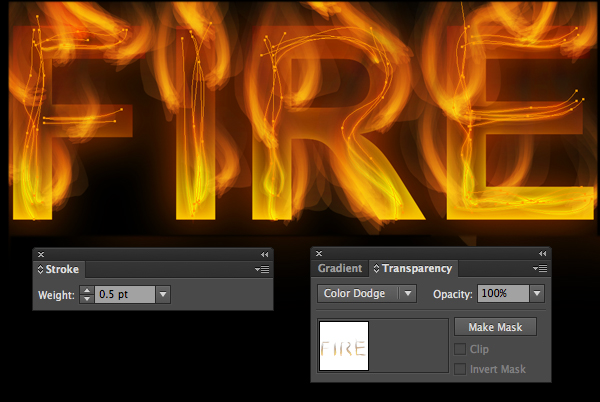Screen dimensions: 600x402
Task: Open the Opacity dropdown arrow
Action: (x=537, y=294)
